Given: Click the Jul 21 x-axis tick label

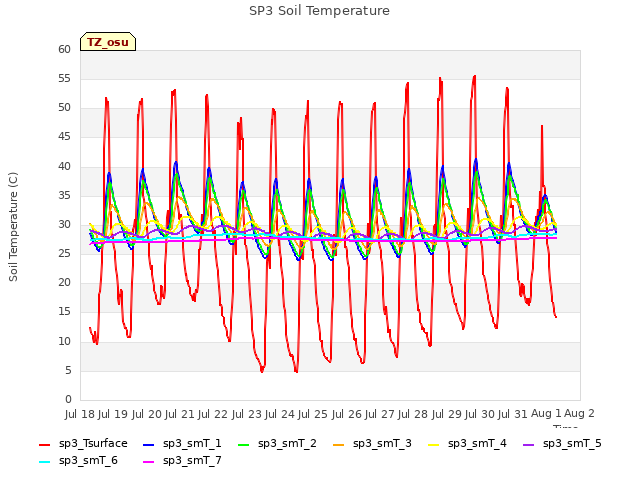Looking at the screenshot, I should point(181,414).
